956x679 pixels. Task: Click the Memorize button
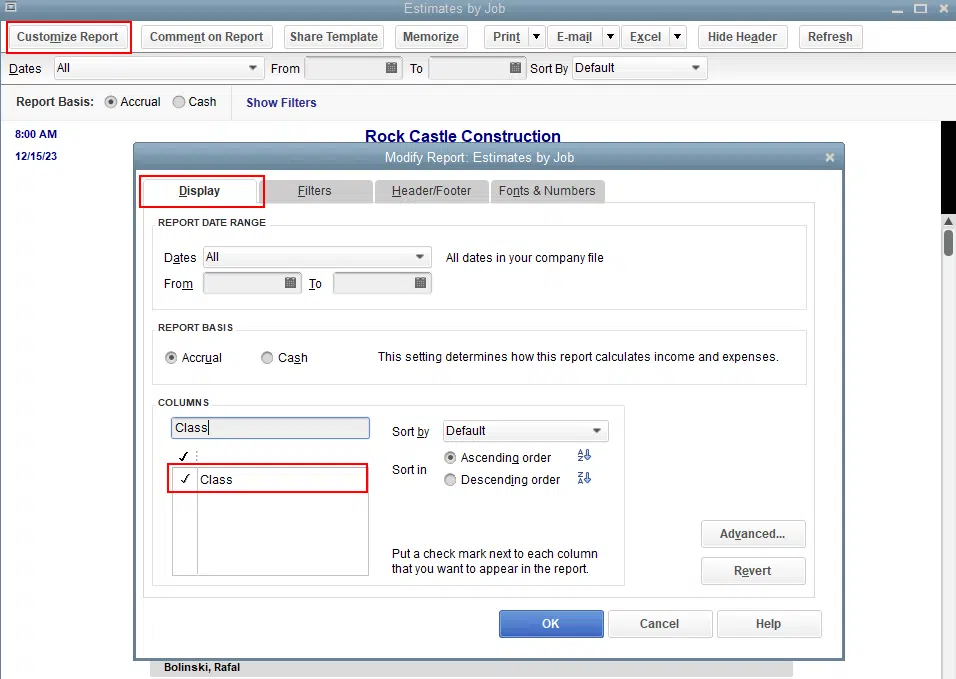pyautogui.click(x=431, y=37)
